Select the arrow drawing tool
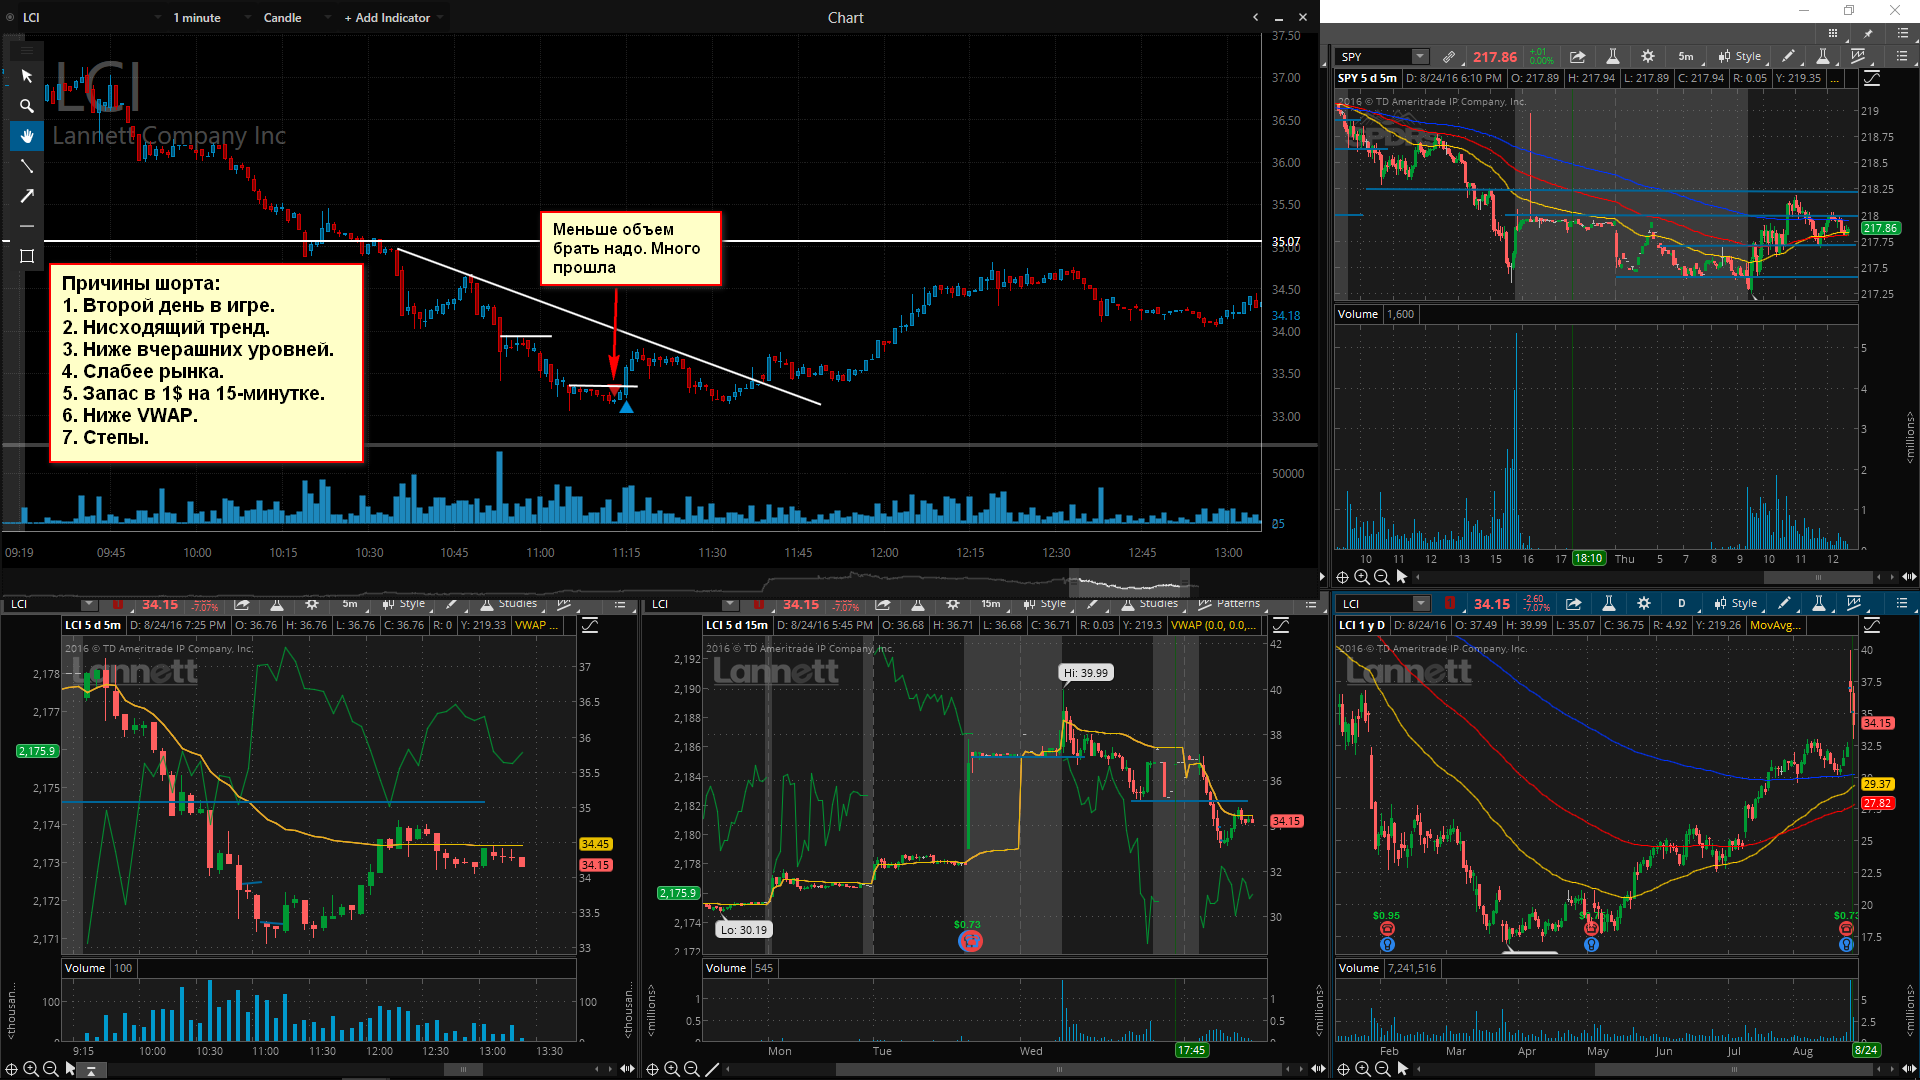The height and width of the screenshot is (1080, 1920). (27, 196)
